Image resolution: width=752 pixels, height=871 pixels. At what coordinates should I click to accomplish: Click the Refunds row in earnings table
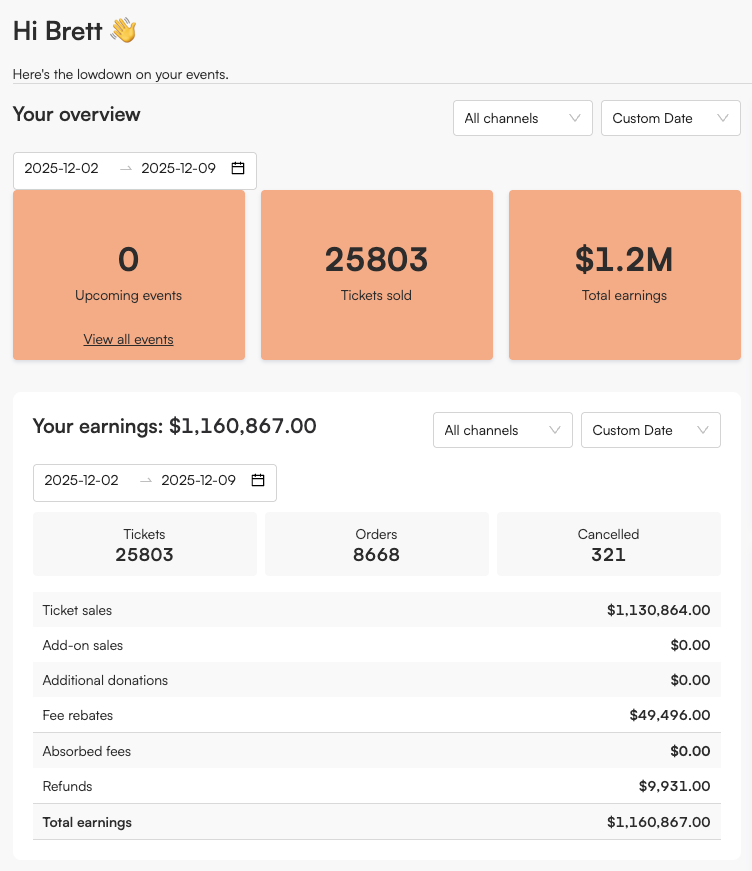[x=376, y=786]
